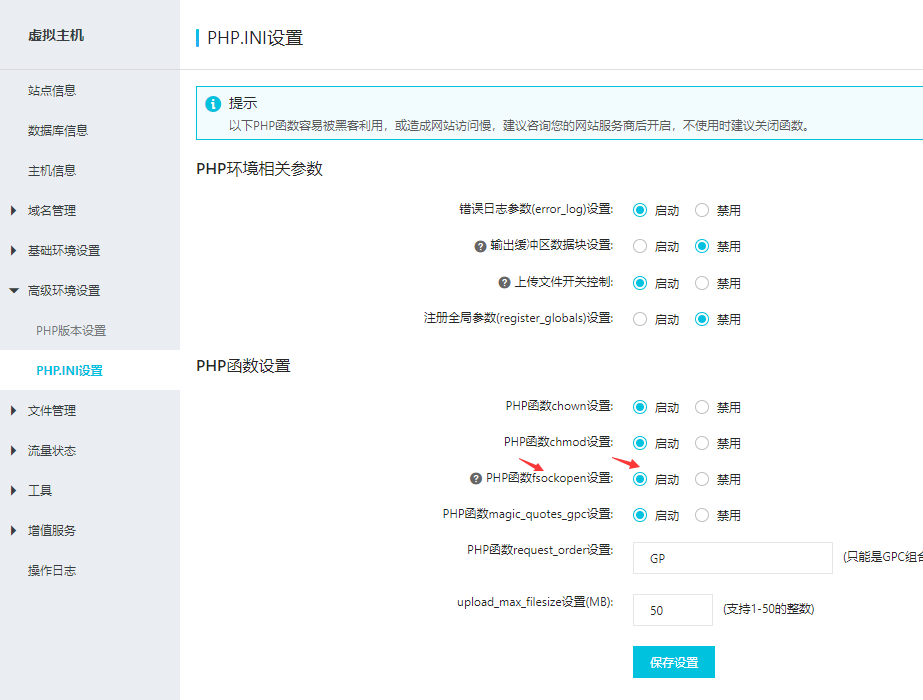Select 启动 for error_log setting

(x=640, y=210)
